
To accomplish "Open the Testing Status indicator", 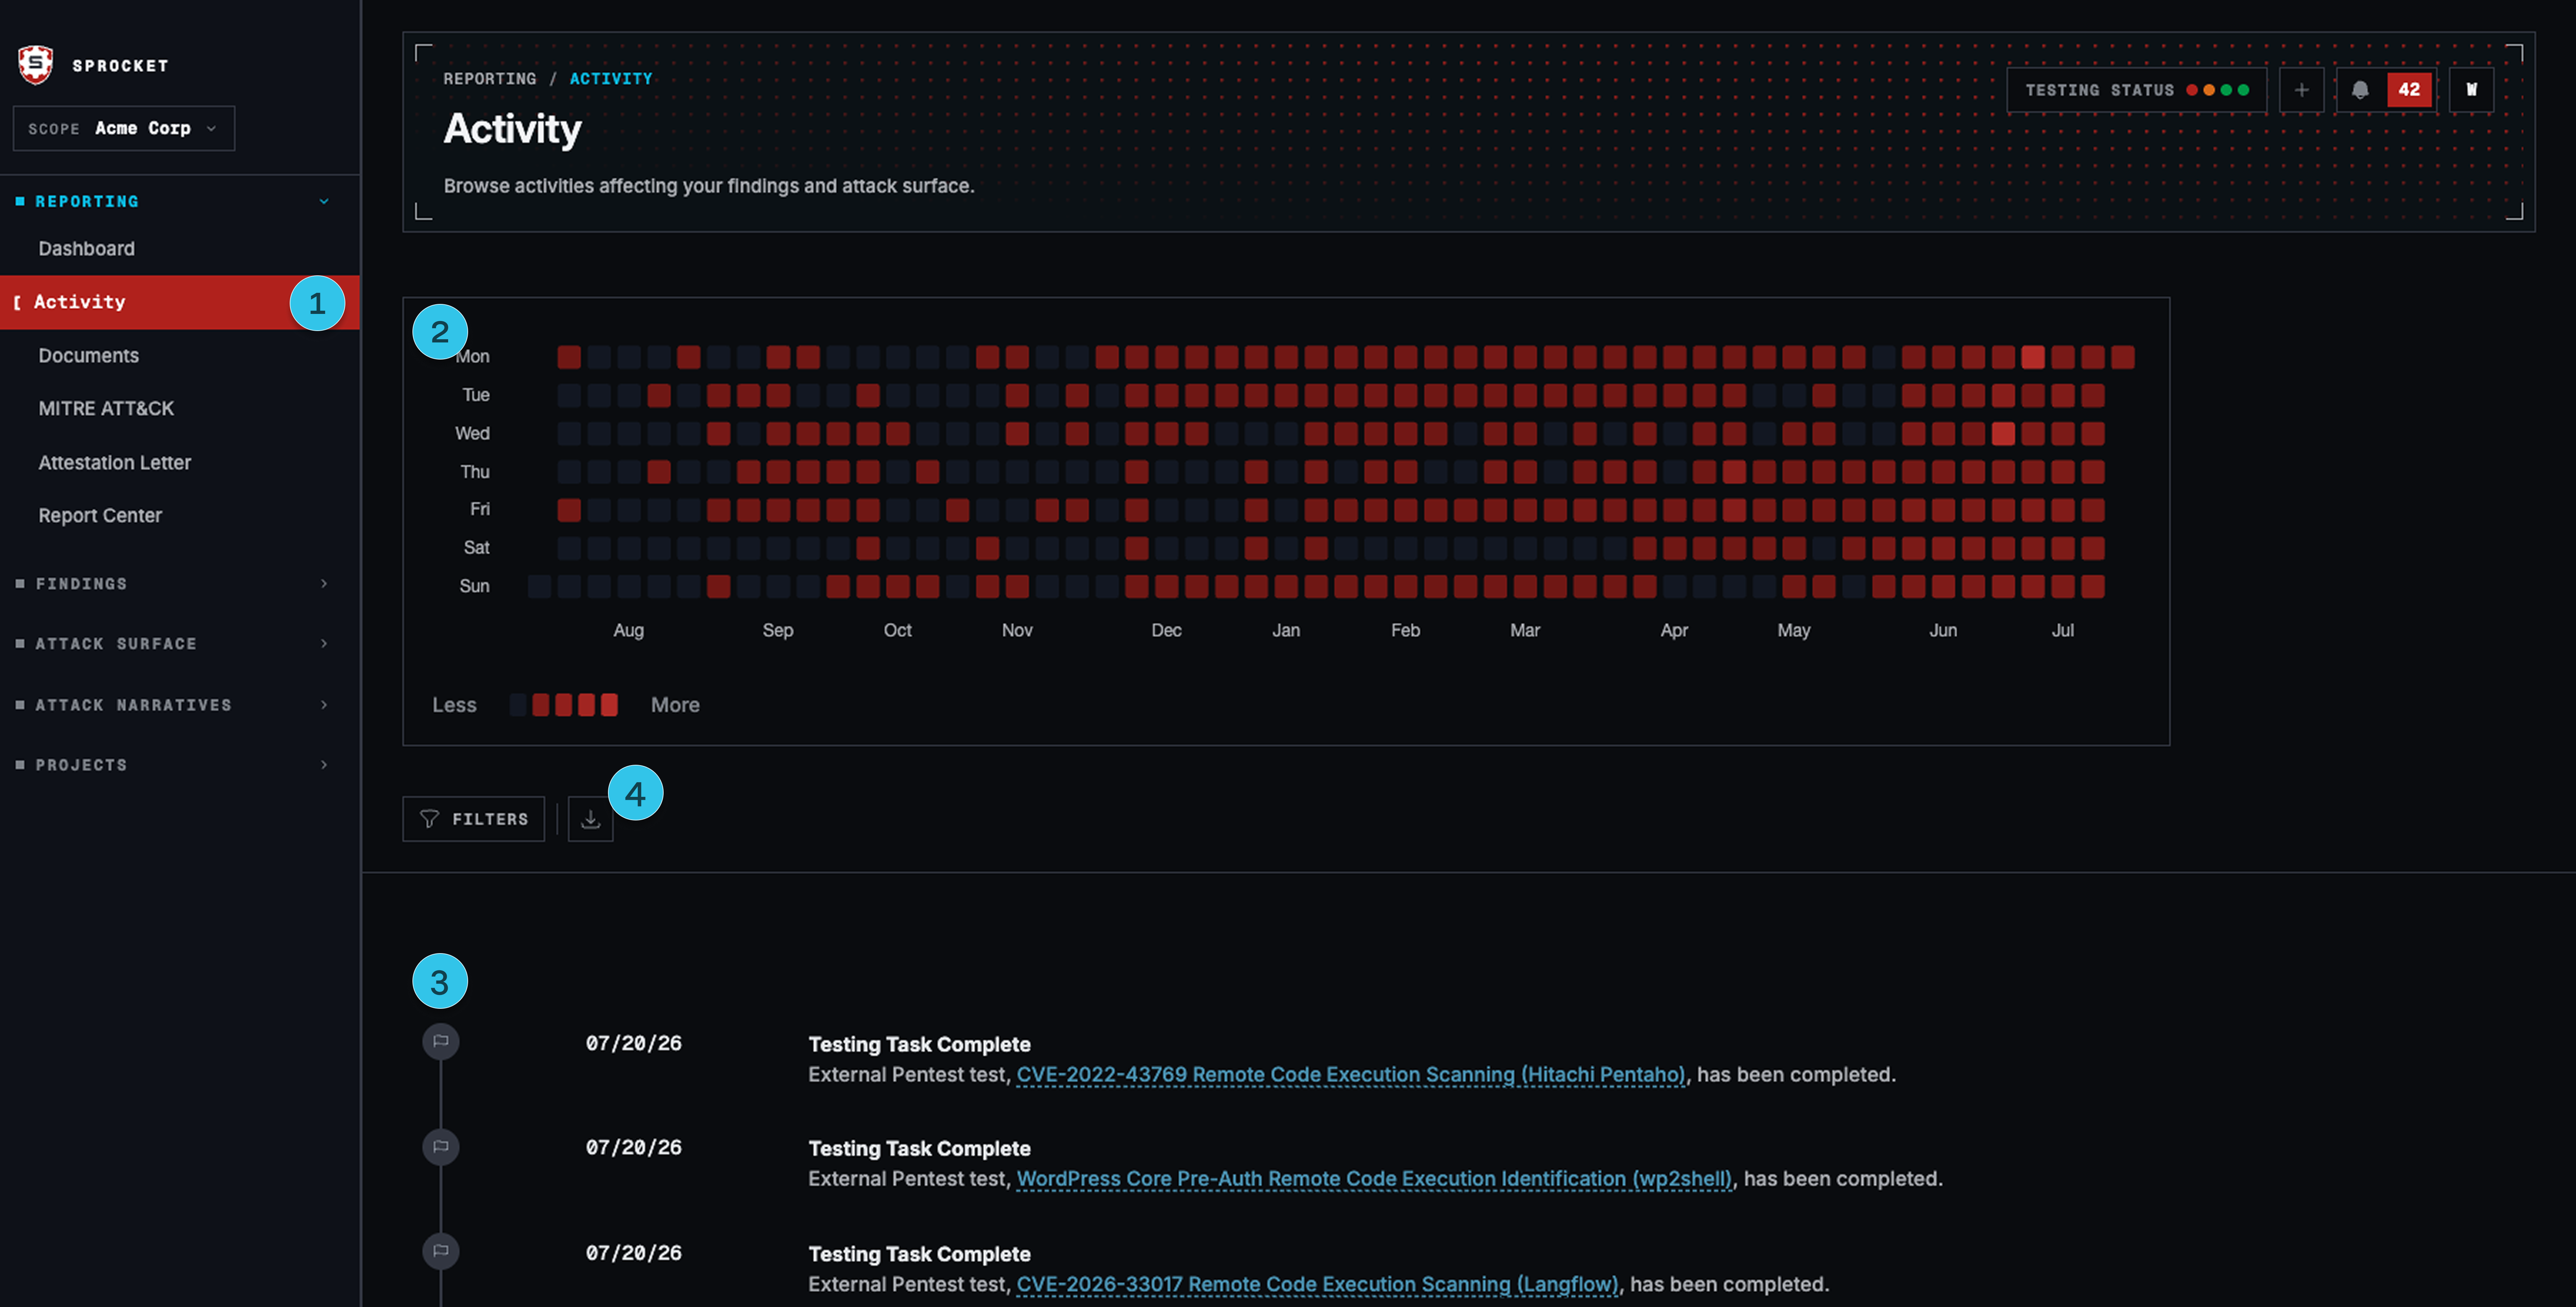I will pos(2137,90).
